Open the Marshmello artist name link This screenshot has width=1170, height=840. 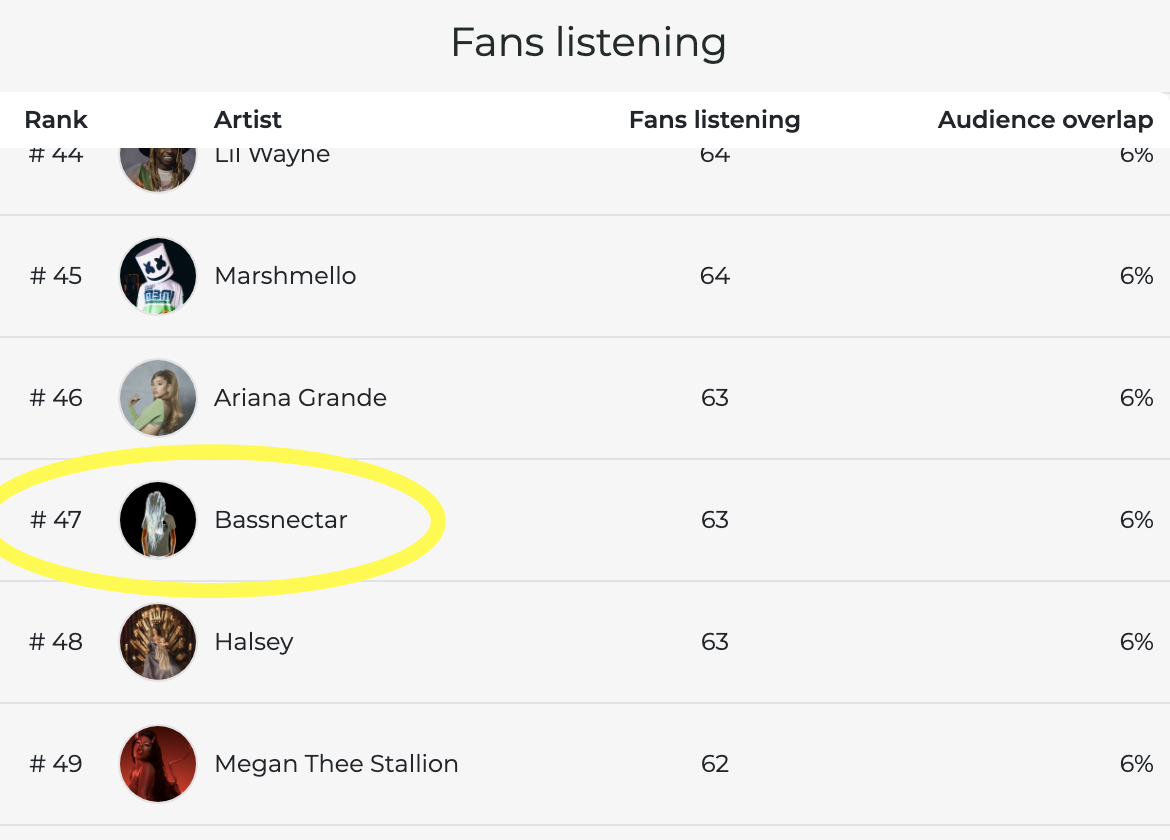[x=285, y=276]
